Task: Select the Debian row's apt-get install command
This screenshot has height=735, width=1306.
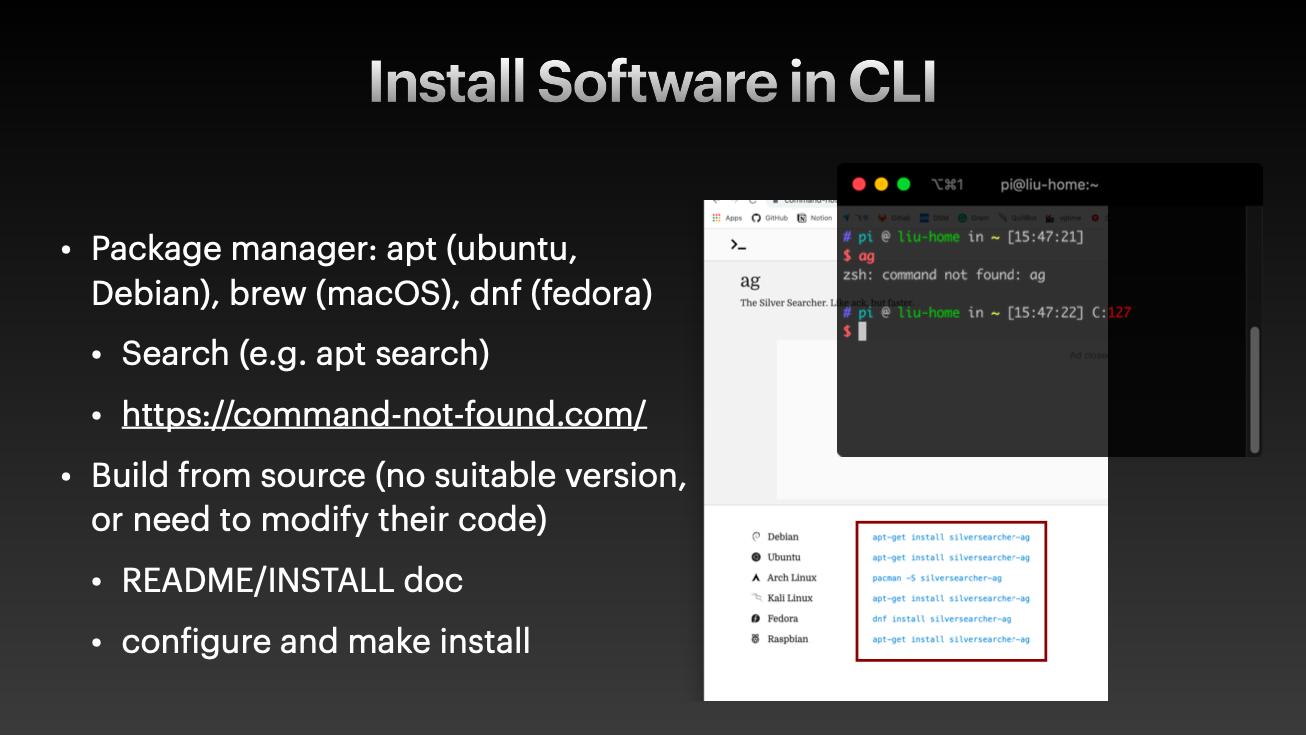Action: 951,537
